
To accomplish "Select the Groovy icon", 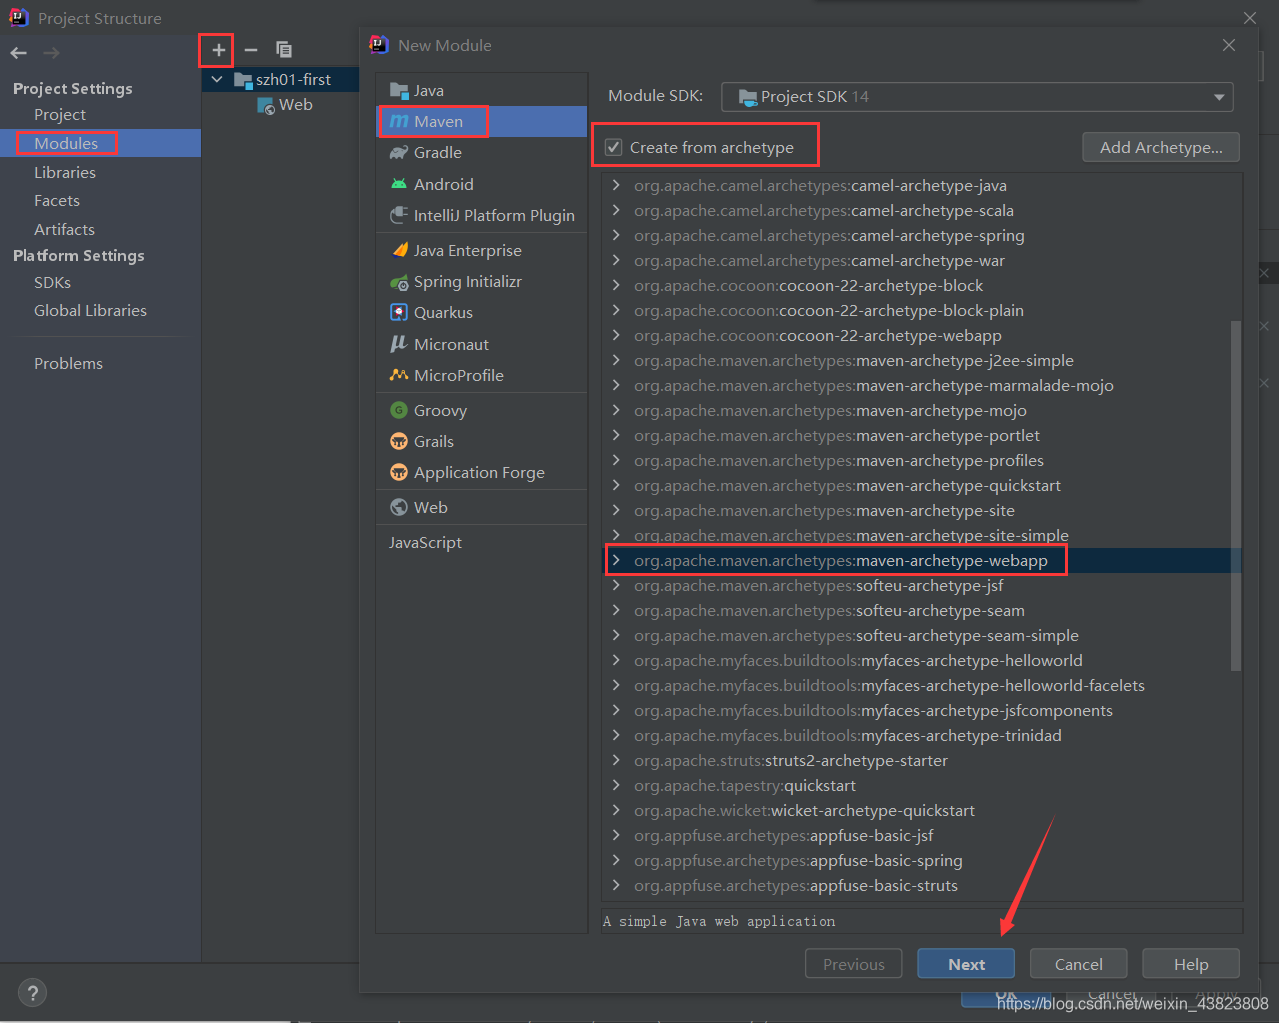I will (399, 410).
